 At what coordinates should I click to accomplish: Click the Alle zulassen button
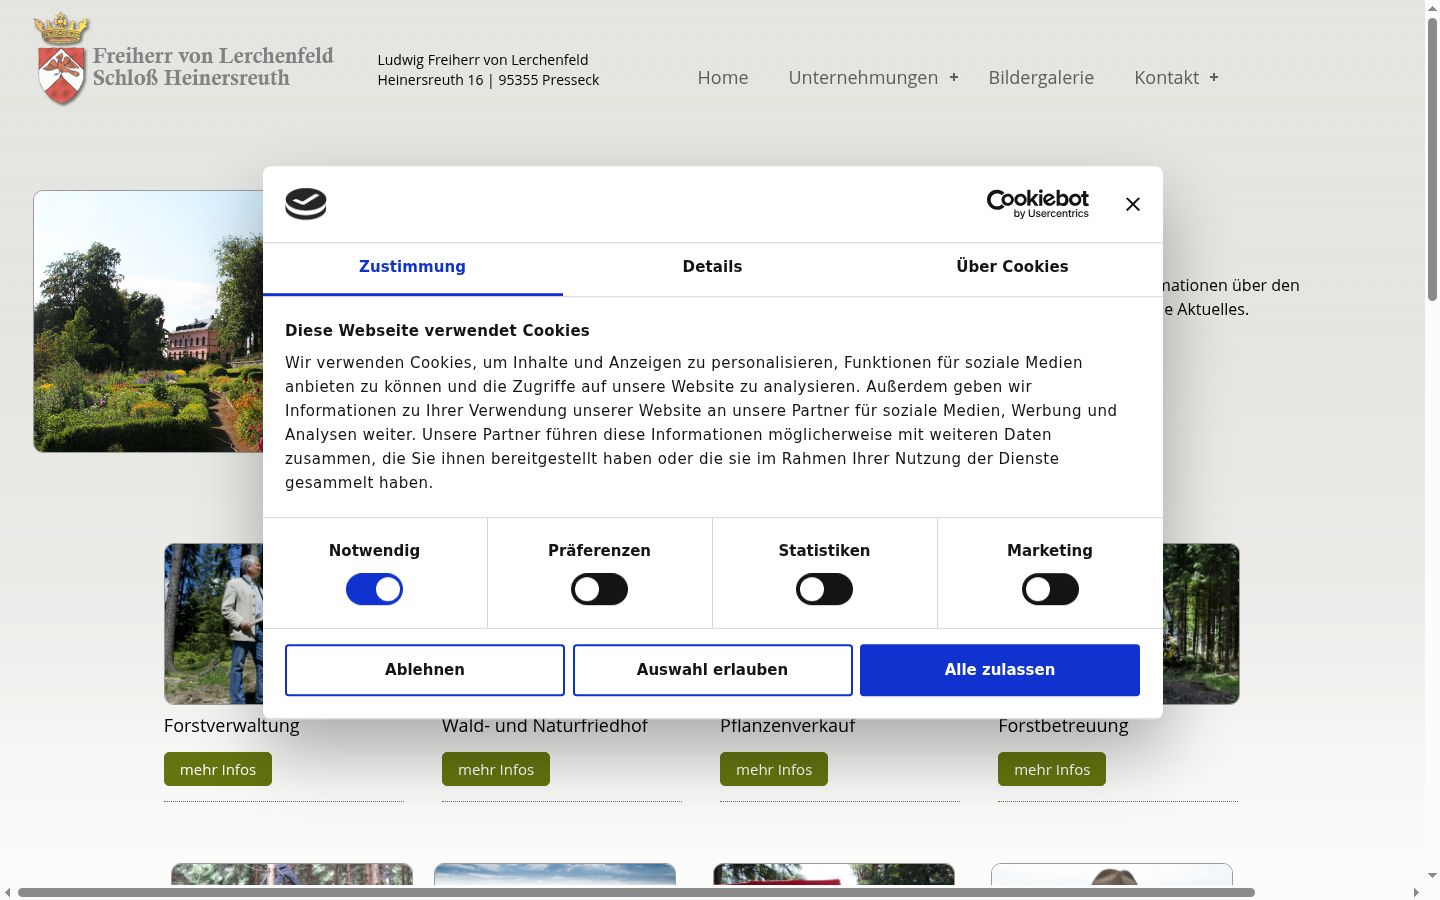point(1000,670)
